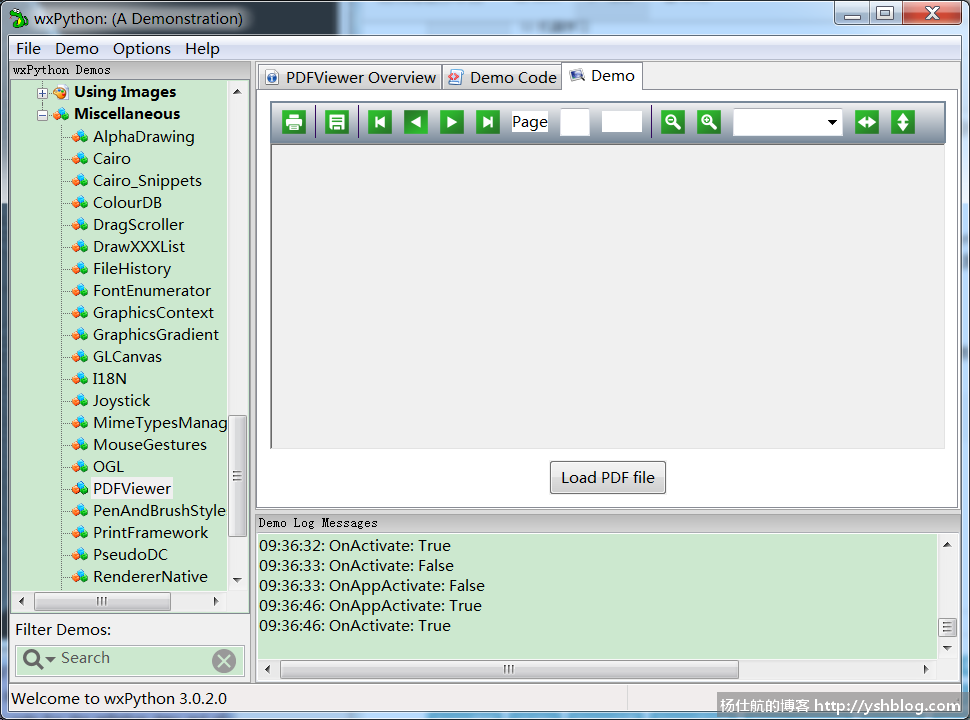Select MouseGestures demo item
The height and width of the screenshot is (720, 970).
click(150, 445)
